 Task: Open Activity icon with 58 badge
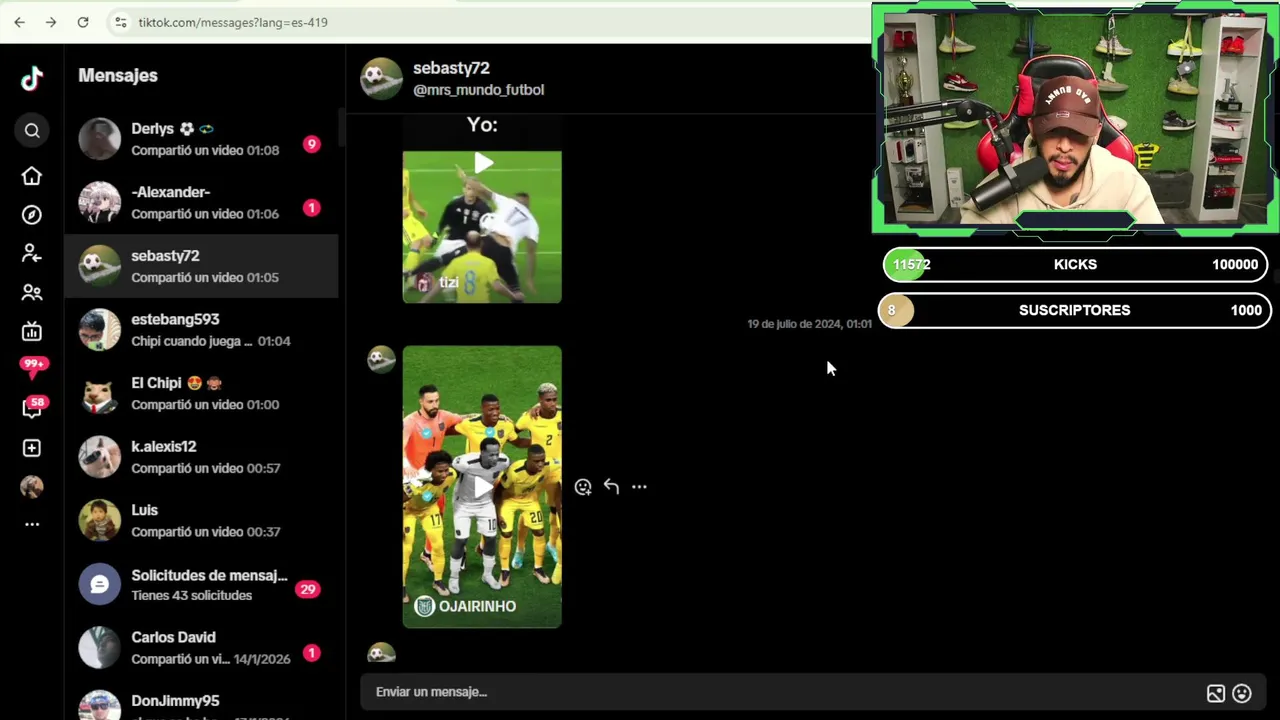[x=33, y=407]
